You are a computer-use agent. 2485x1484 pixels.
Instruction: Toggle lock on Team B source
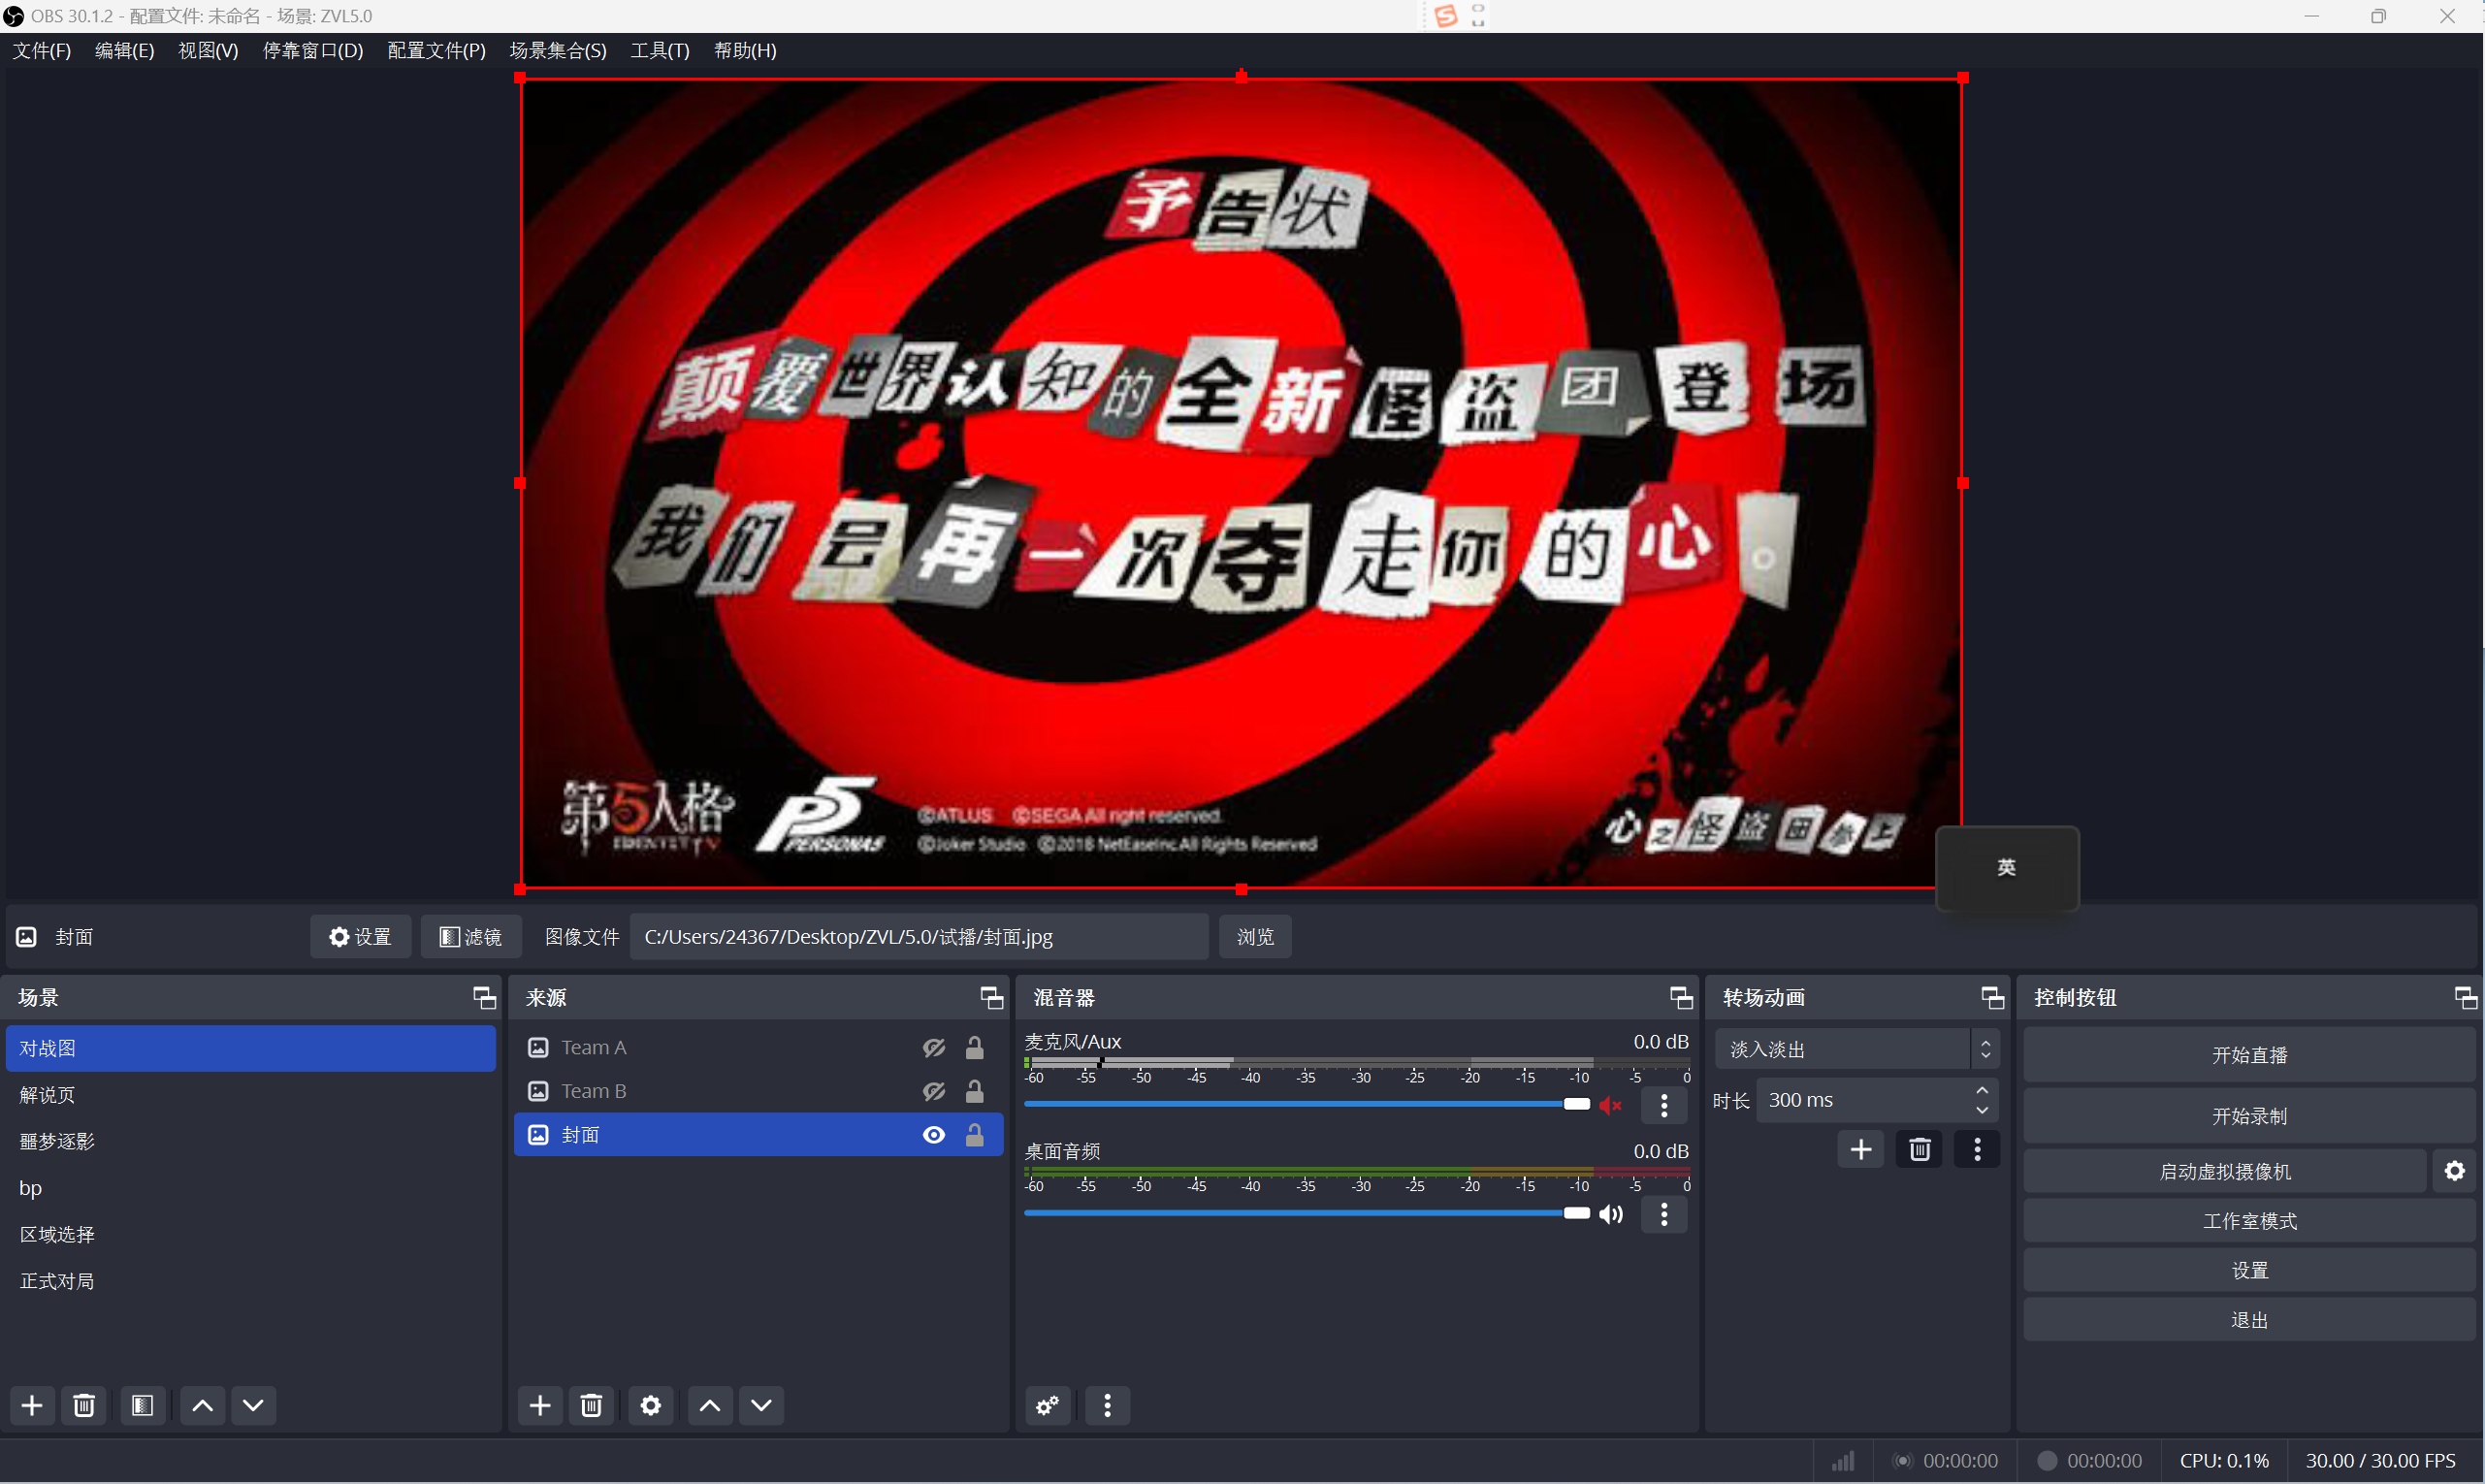pyautogui.click(x=974, y=1091)
